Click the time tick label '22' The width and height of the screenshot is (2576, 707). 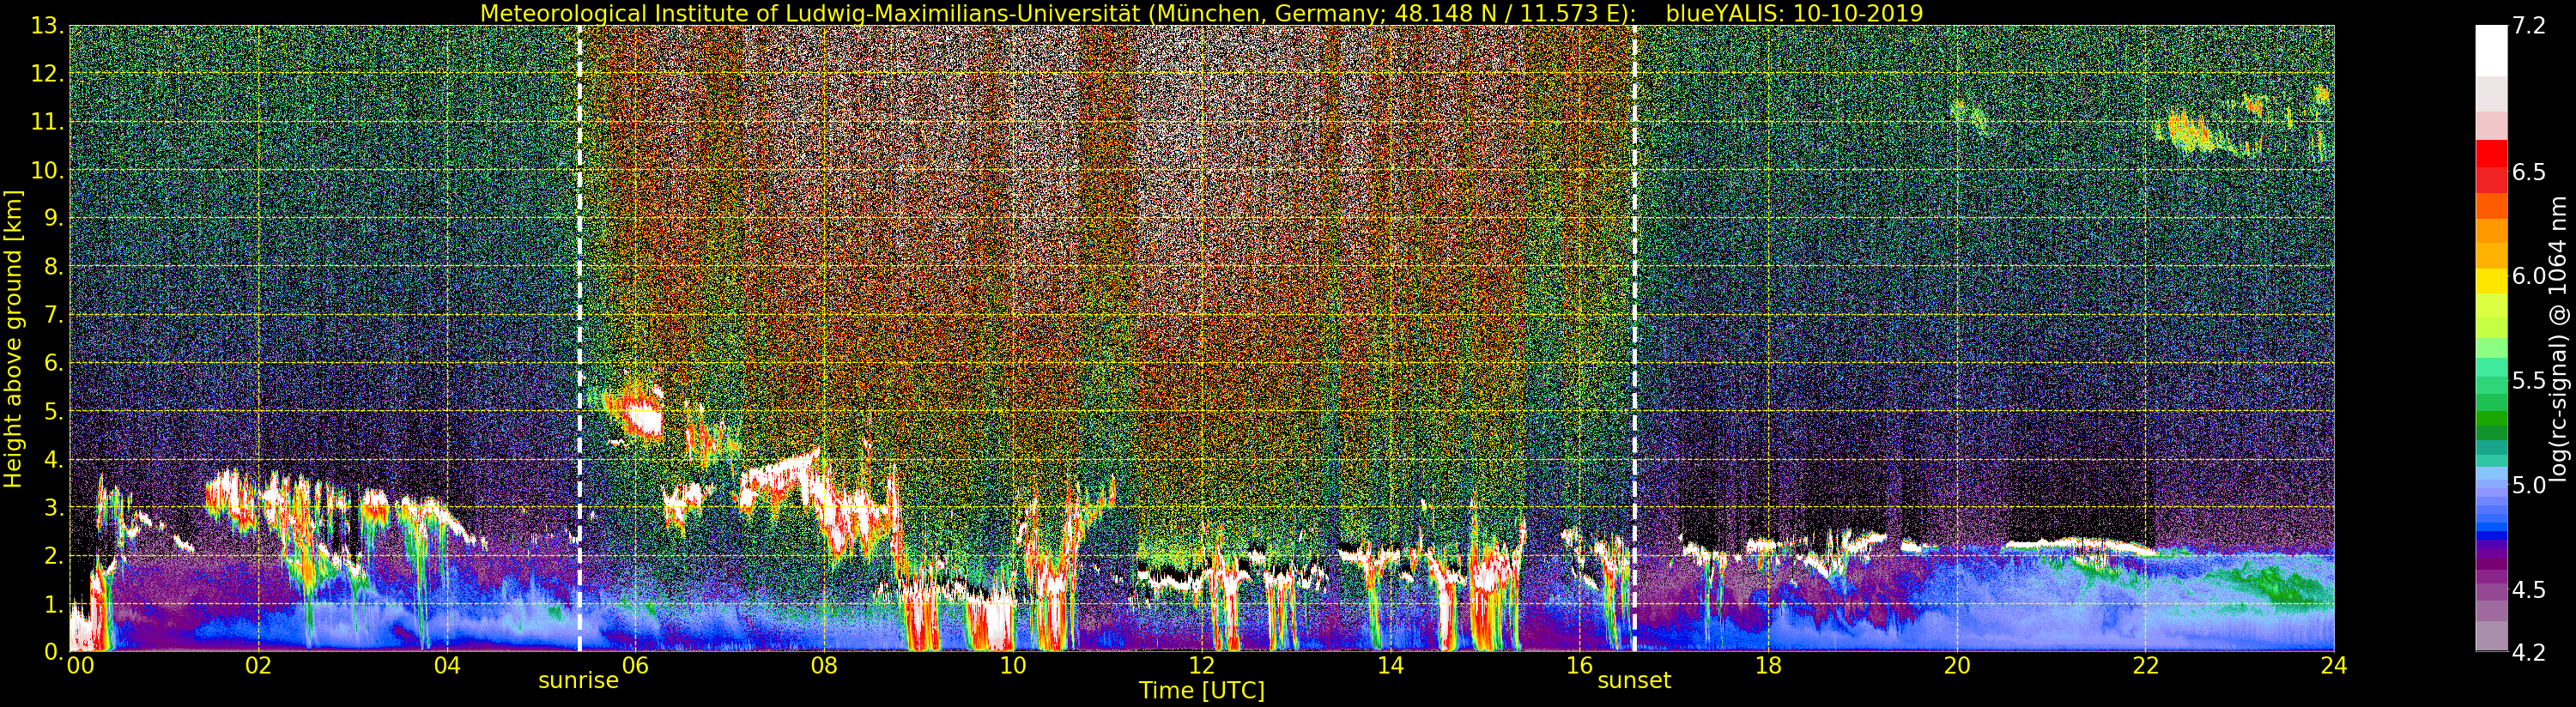tap(2145, 666)
